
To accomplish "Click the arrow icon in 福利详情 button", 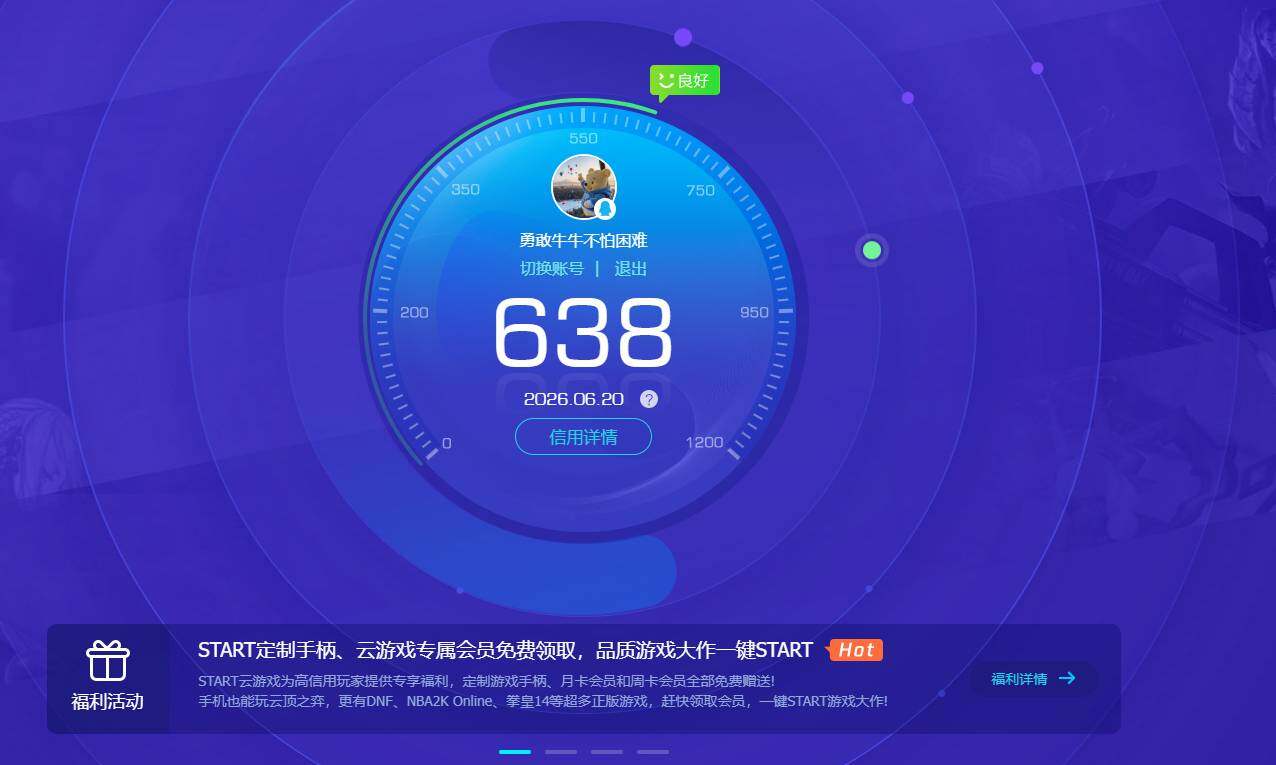I will pyautogui.click(x=1067, y=678).
